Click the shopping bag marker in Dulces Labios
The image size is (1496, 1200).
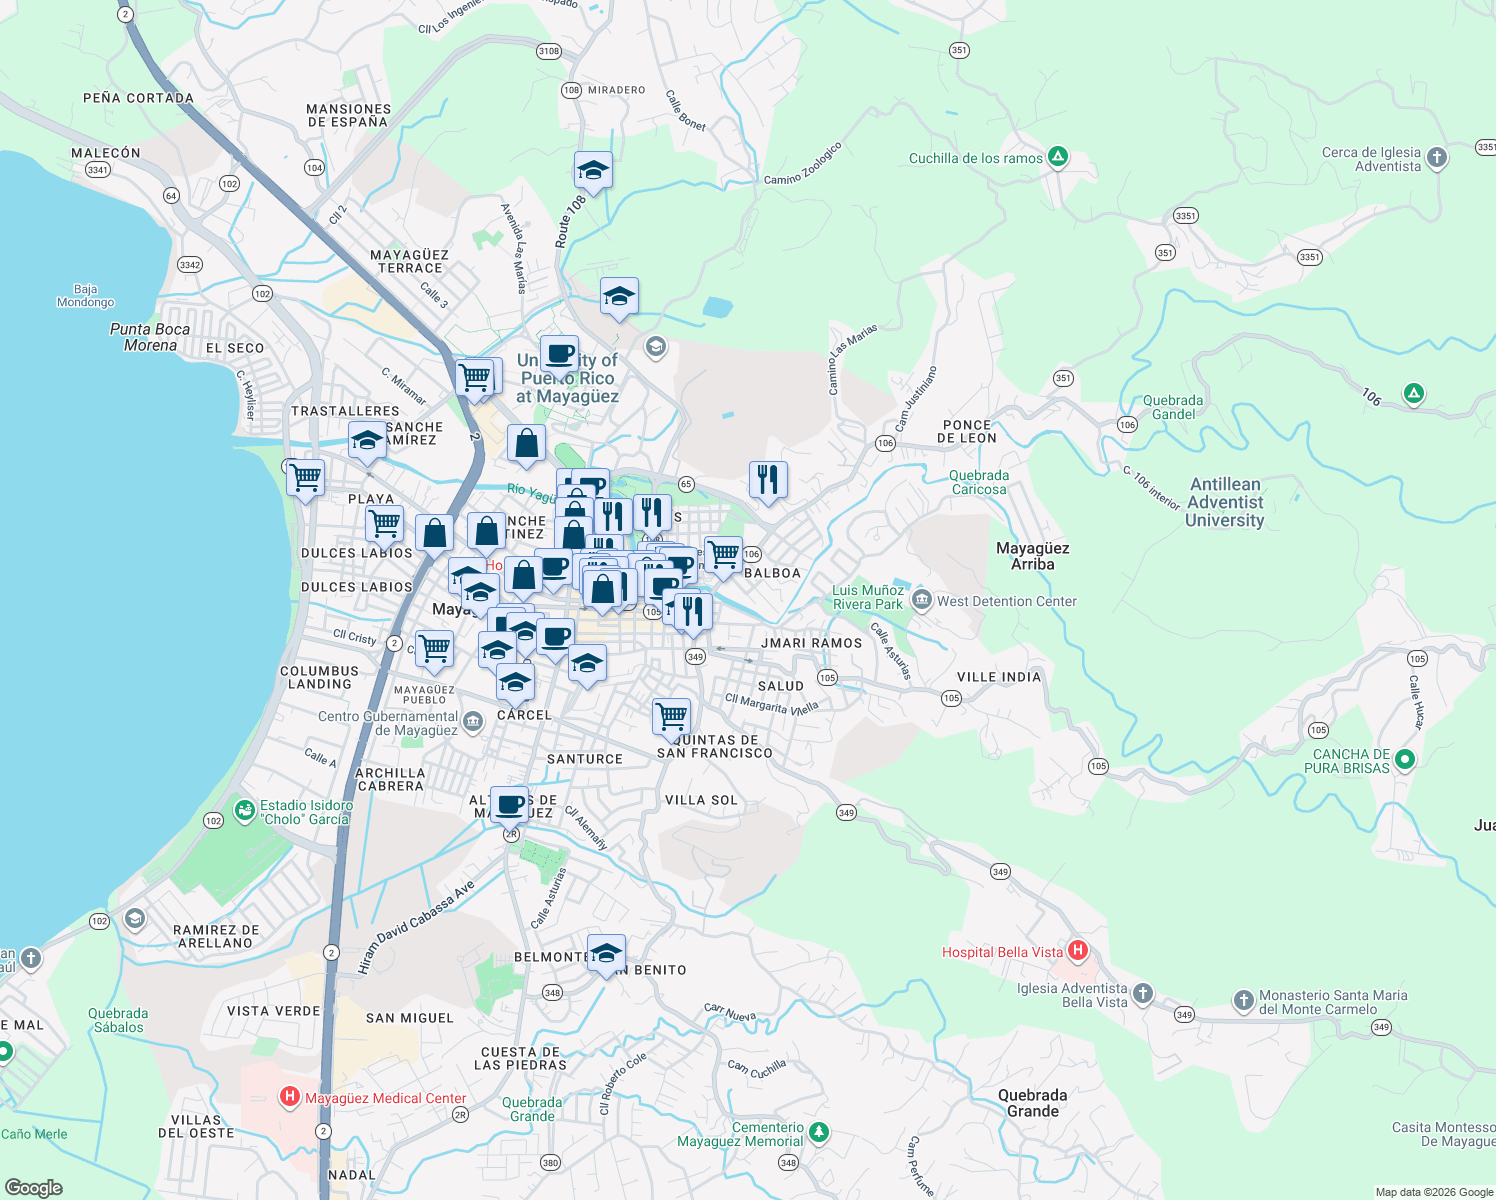(434, 533)
